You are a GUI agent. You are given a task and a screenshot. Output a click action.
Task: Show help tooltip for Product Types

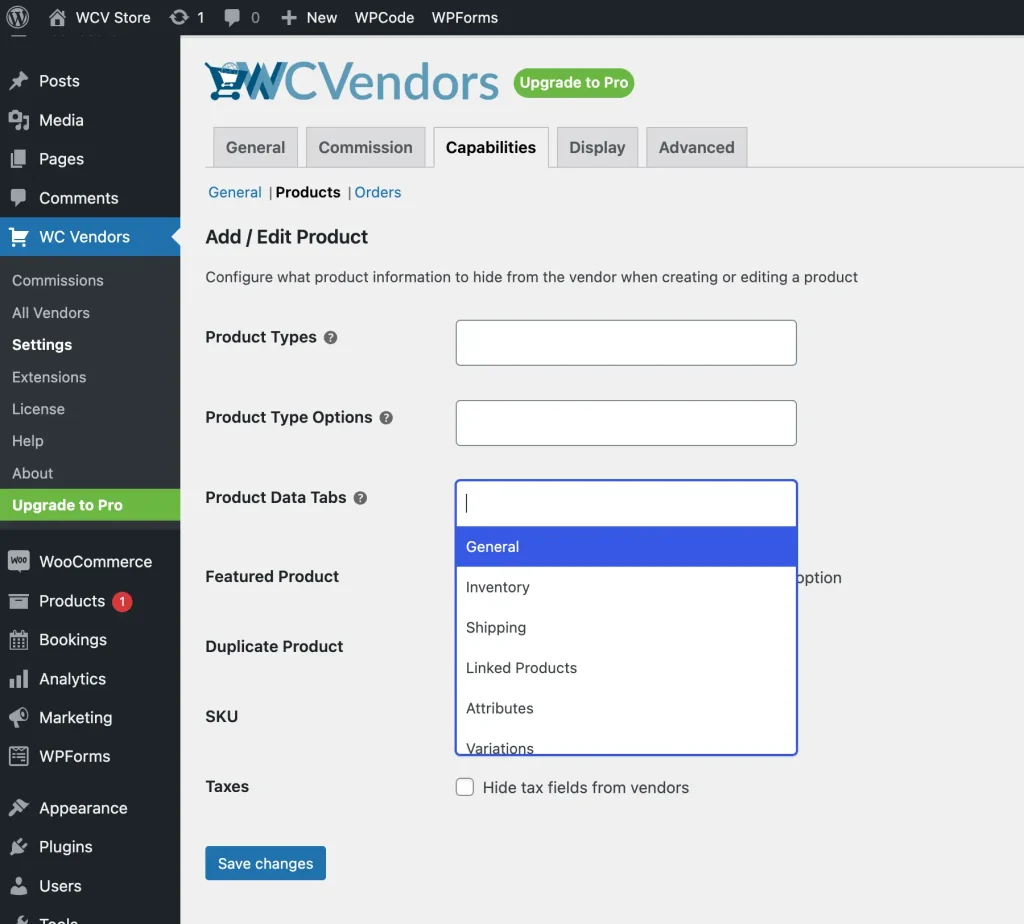point(330,338)
